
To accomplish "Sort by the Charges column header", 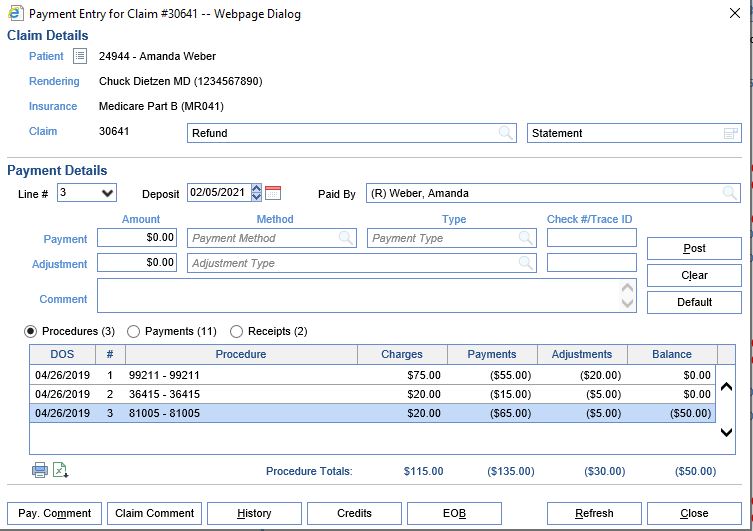I will click(401, 354).
